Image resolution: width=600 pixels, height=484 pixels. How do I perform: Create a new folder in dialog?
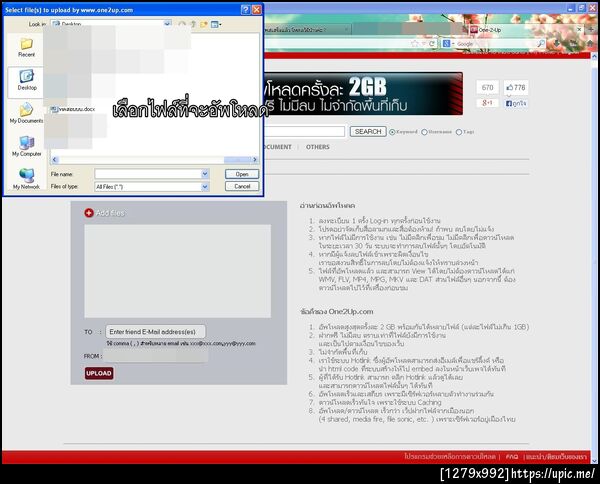[x=204, y=24]
